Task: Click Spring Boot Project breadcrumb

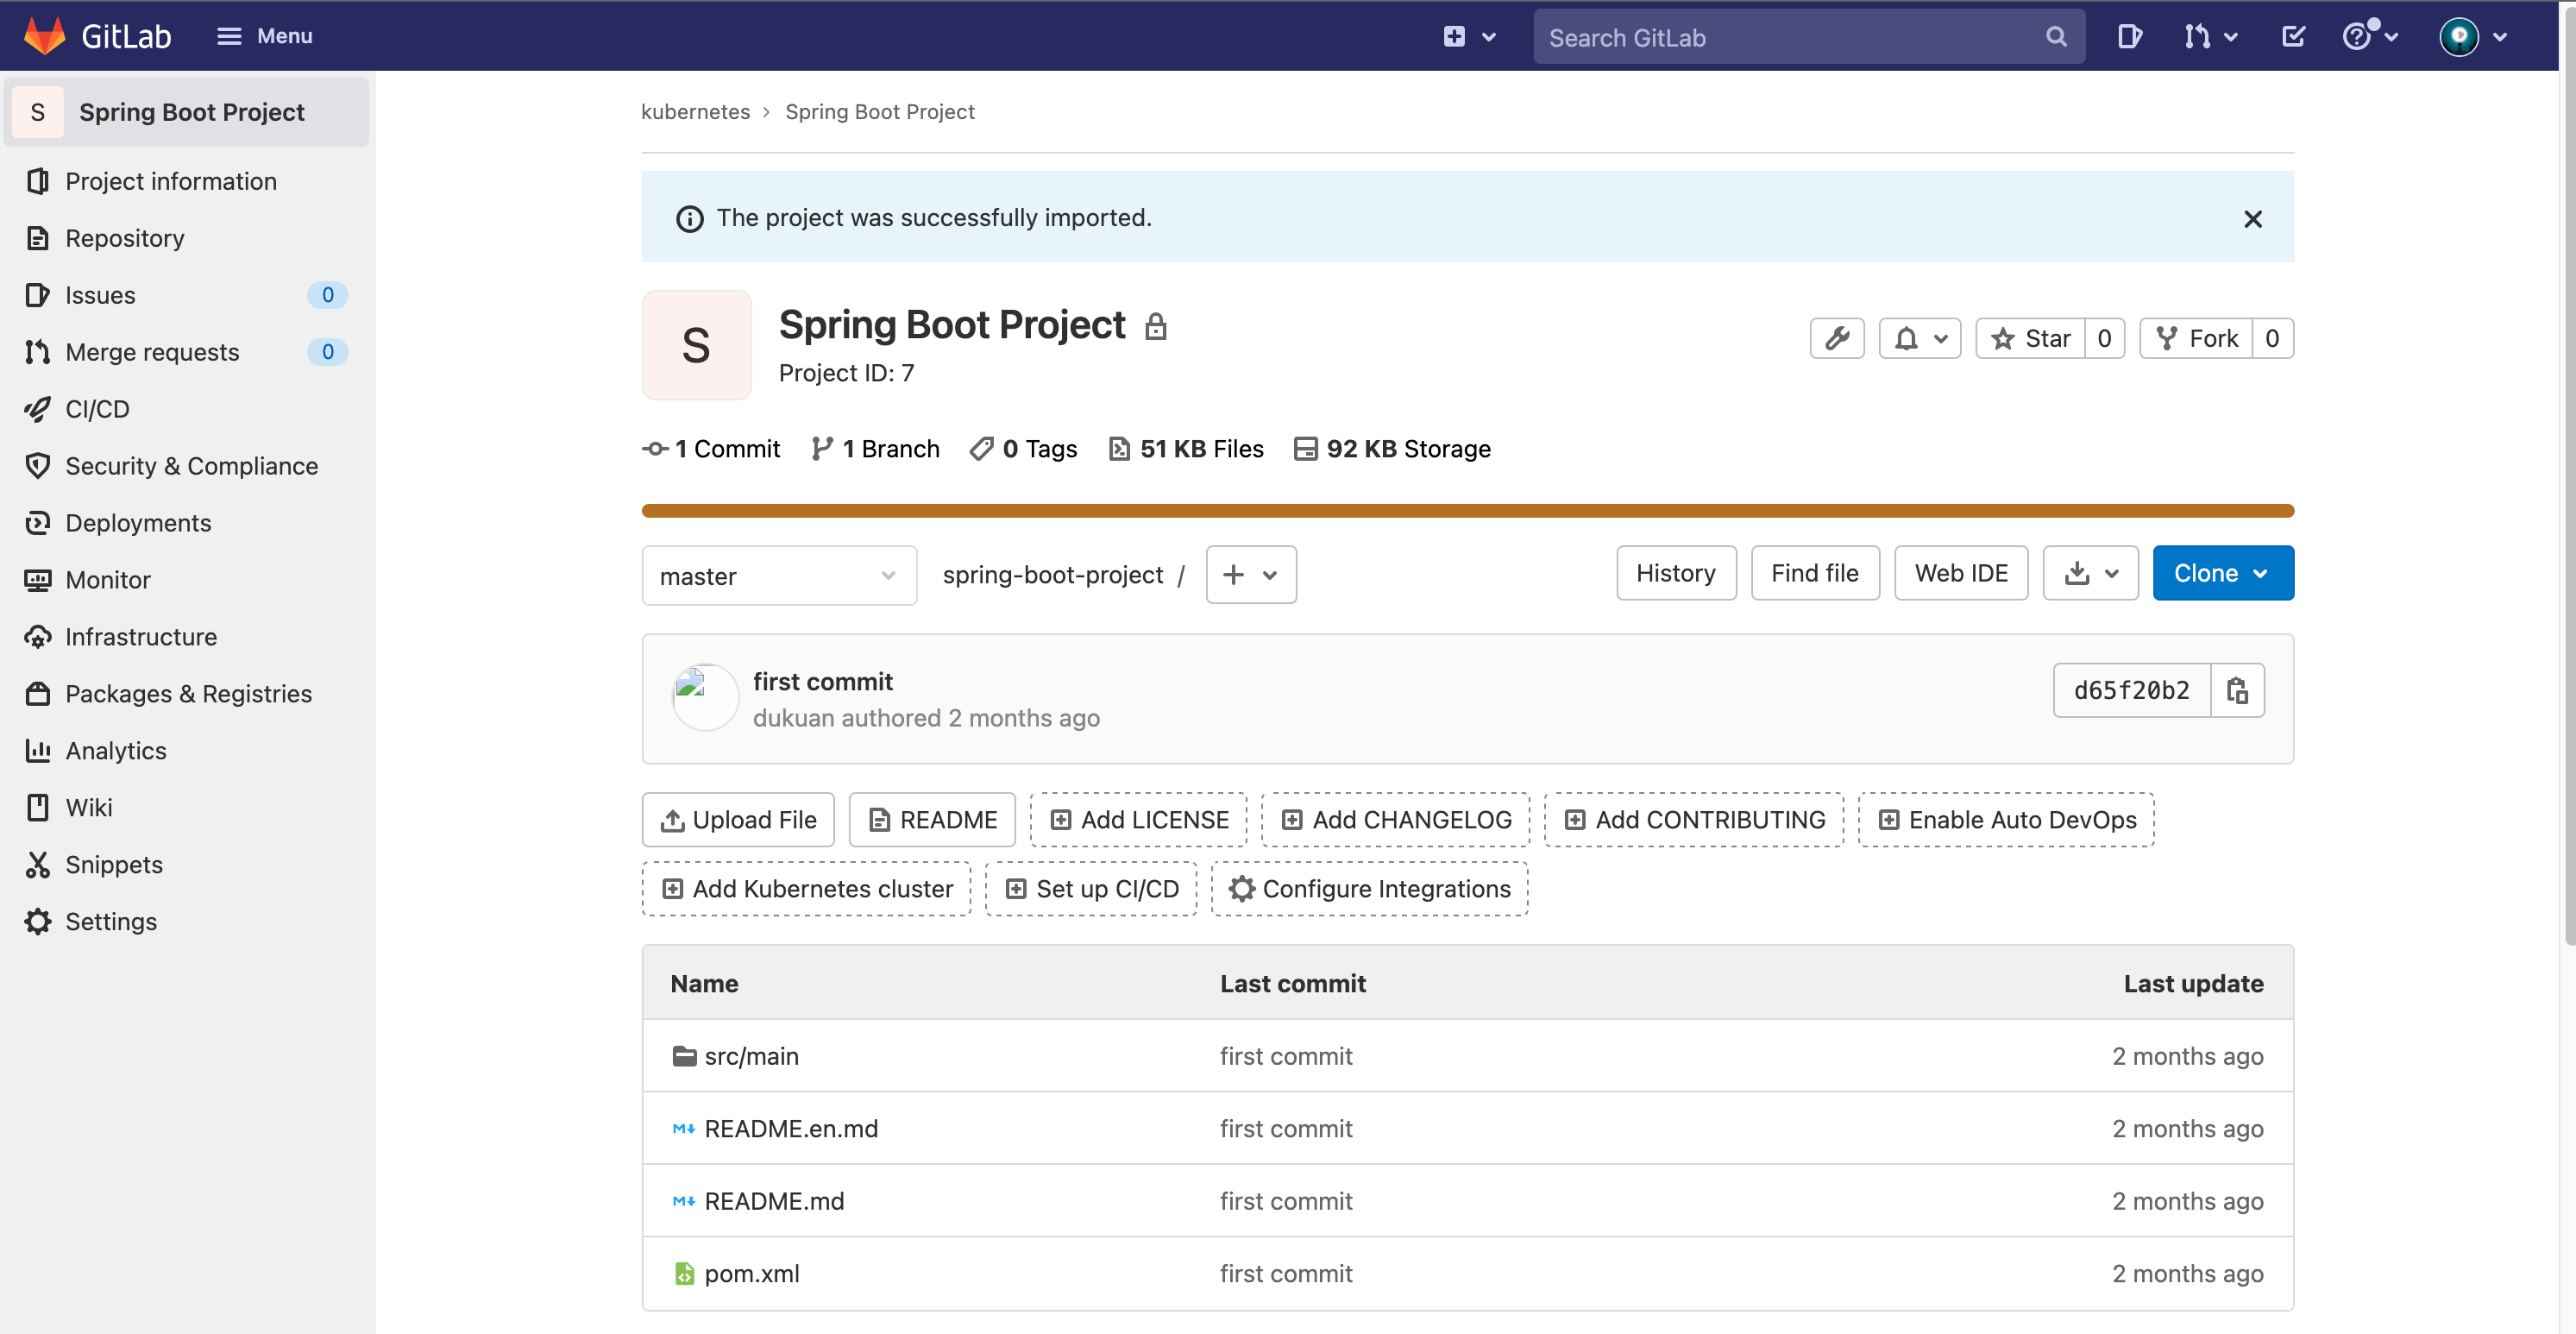Action: pos(879,112)
